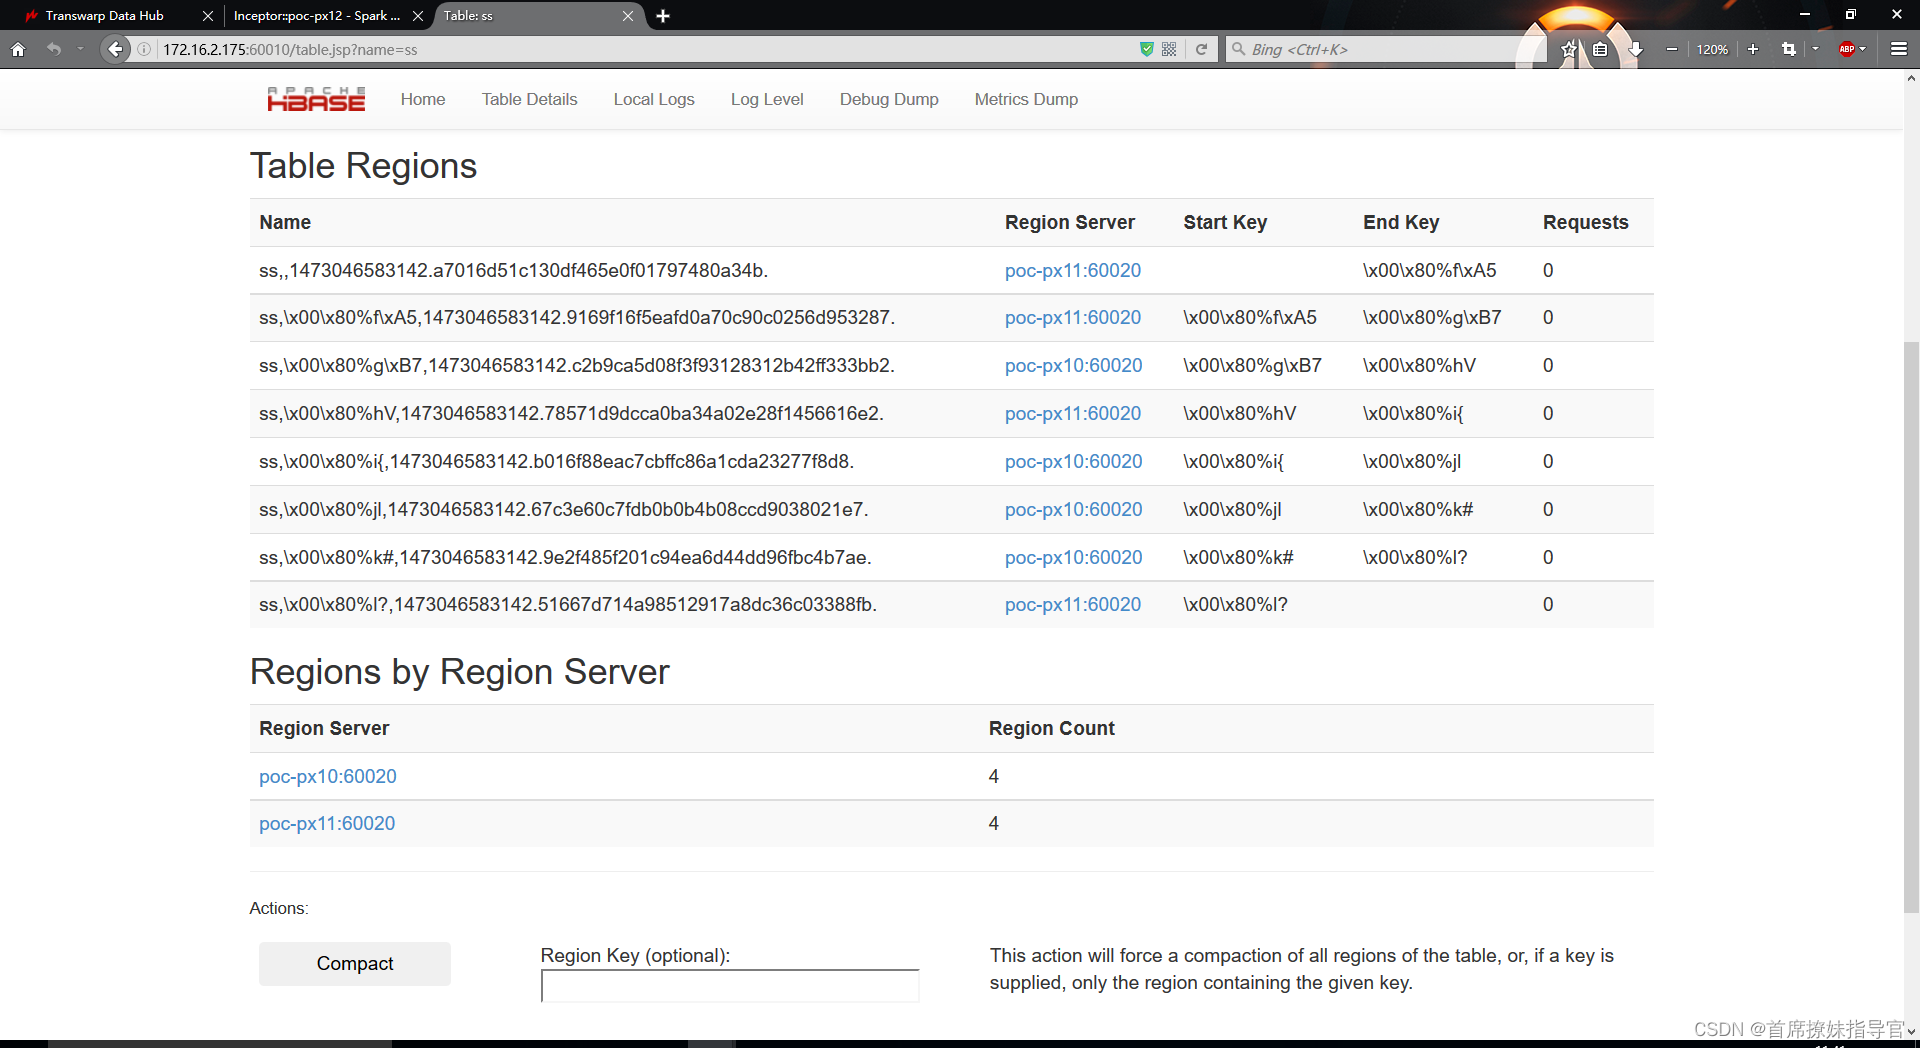Screen dimensions: 1920x1048
Task: Reload the page with the refresh icon
Action: pyautogui.click(x=1200, y=49)
